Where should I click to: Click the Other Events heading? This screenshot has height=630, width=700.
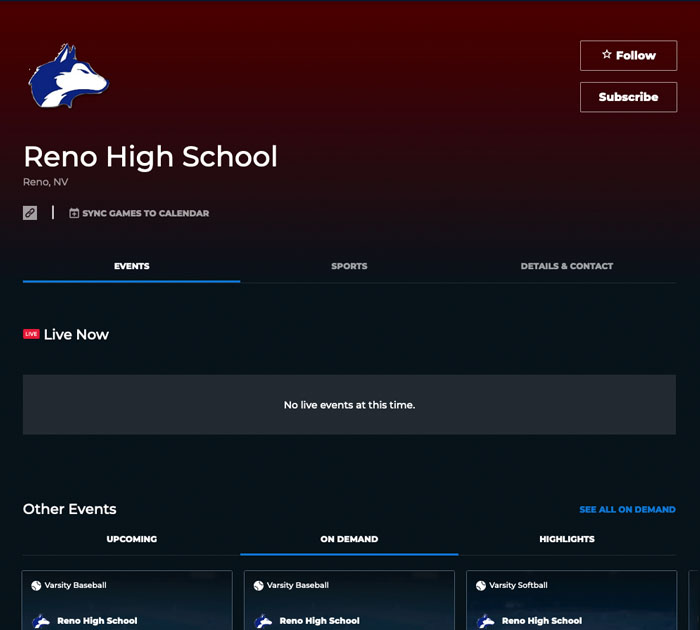click(70, 509)
